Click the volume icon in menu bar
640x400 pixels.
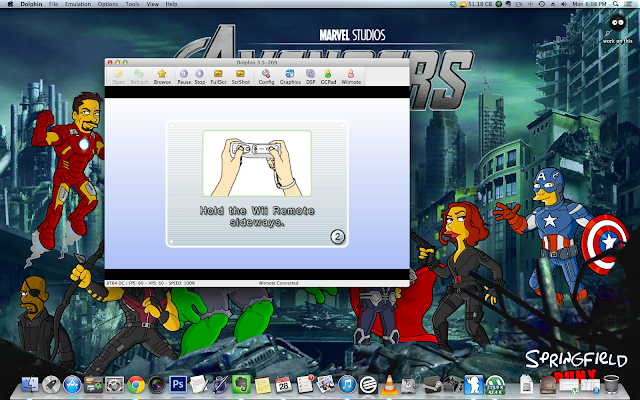(x=564, y=4)
